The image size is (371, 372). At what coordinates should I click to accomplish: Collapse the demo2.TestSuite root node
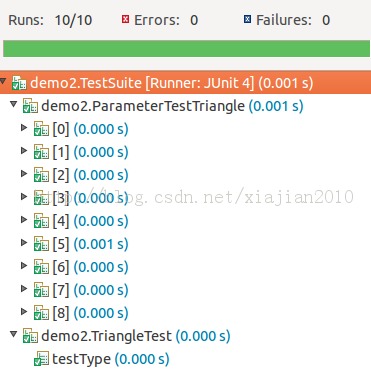point(3,81)
